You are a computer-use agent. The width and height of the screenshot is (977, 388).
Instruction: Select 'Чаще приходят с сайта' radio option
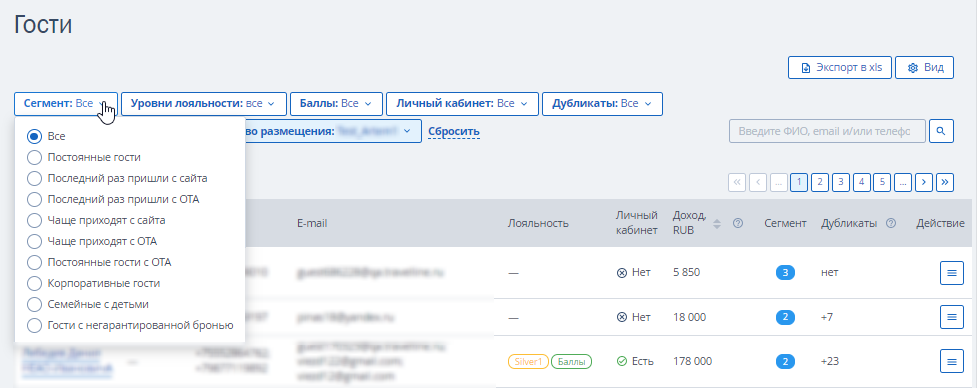pyautogui.click(x=34, y=220)
